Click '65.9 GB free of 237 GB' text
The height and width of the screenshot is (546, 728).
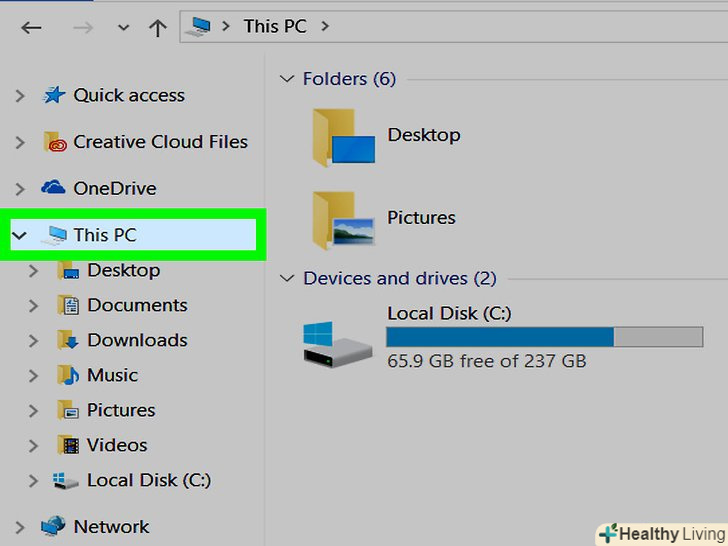click(x=487, y=361)
